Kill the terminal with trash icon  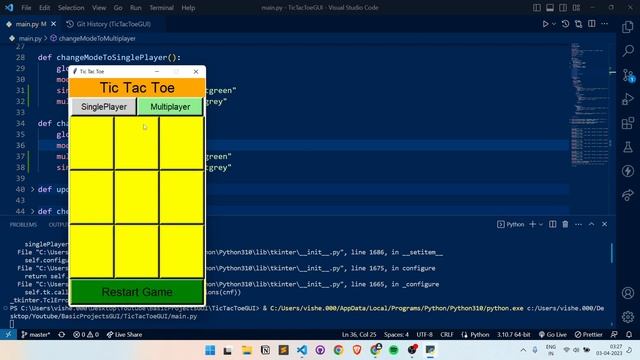coord(565,224)
